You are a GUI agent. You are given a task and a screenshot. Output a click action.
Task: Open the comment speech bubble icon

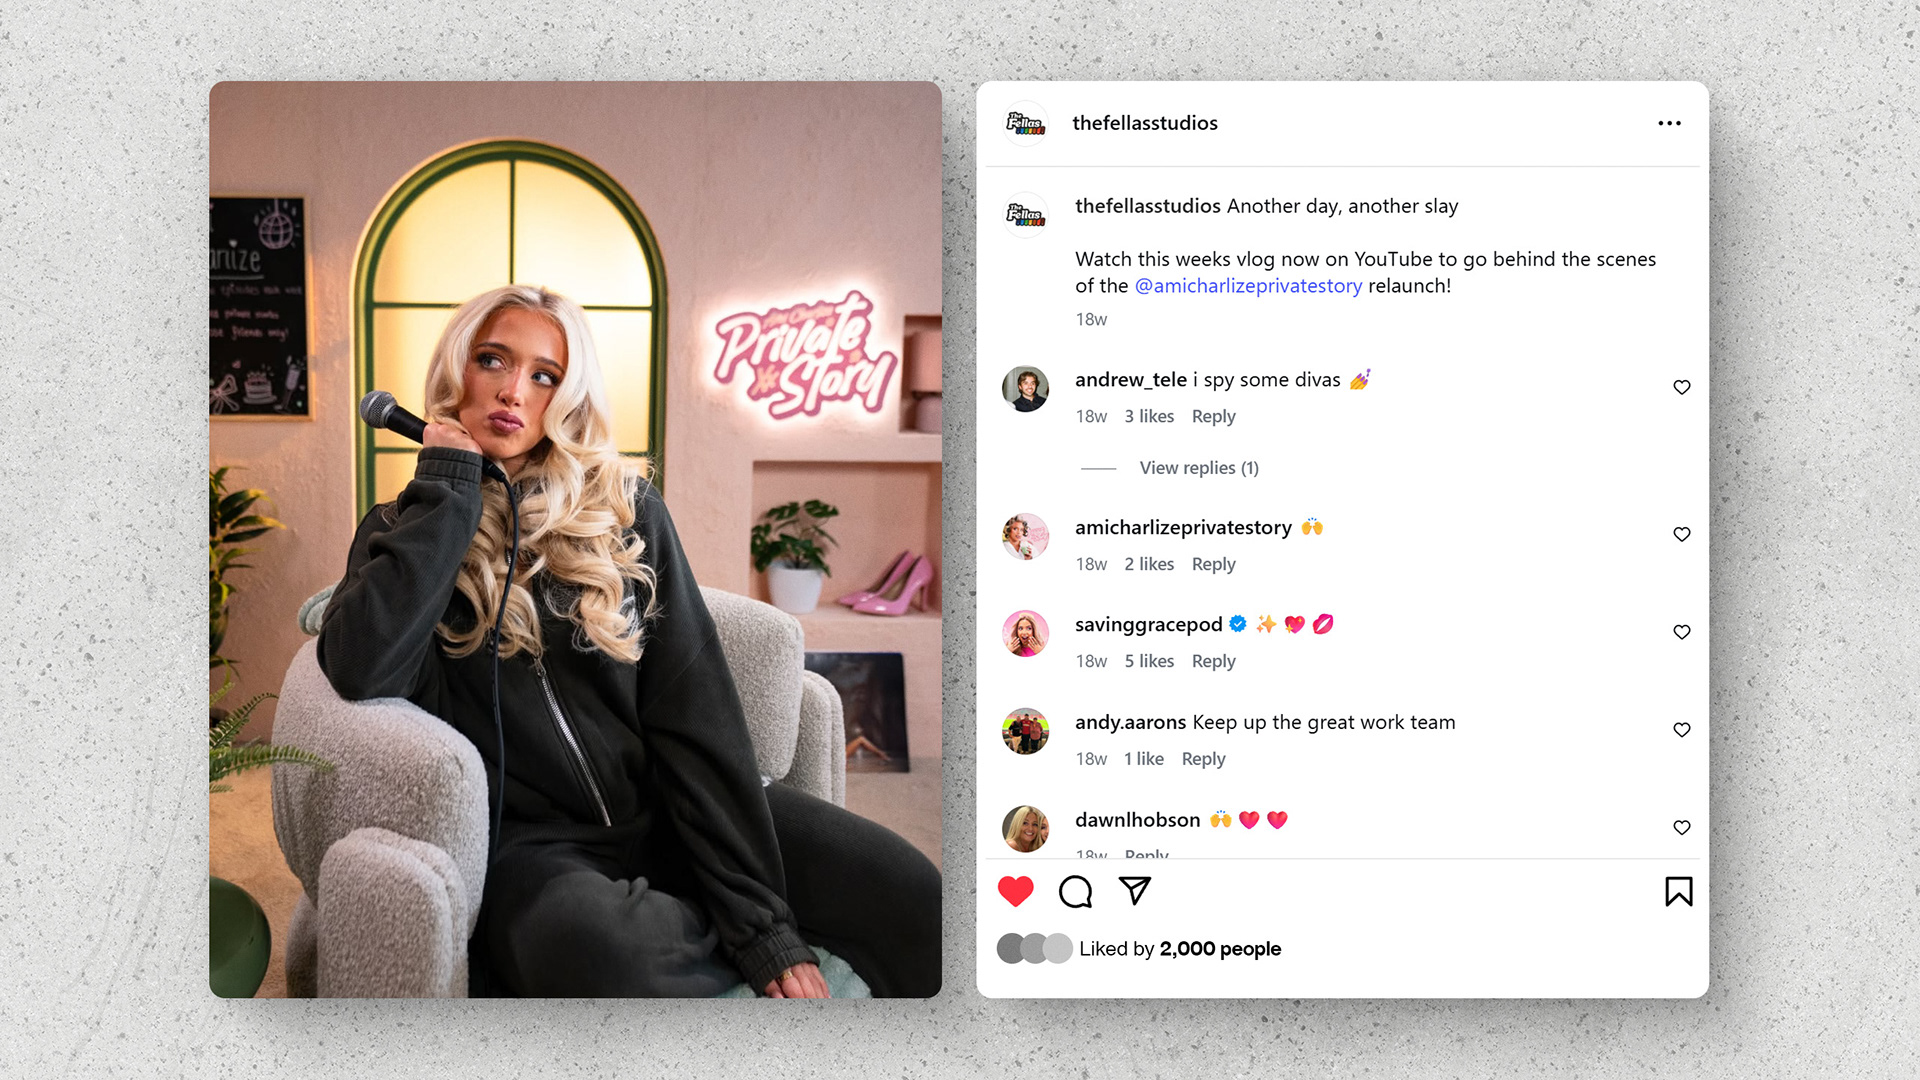click(1075, 891)
